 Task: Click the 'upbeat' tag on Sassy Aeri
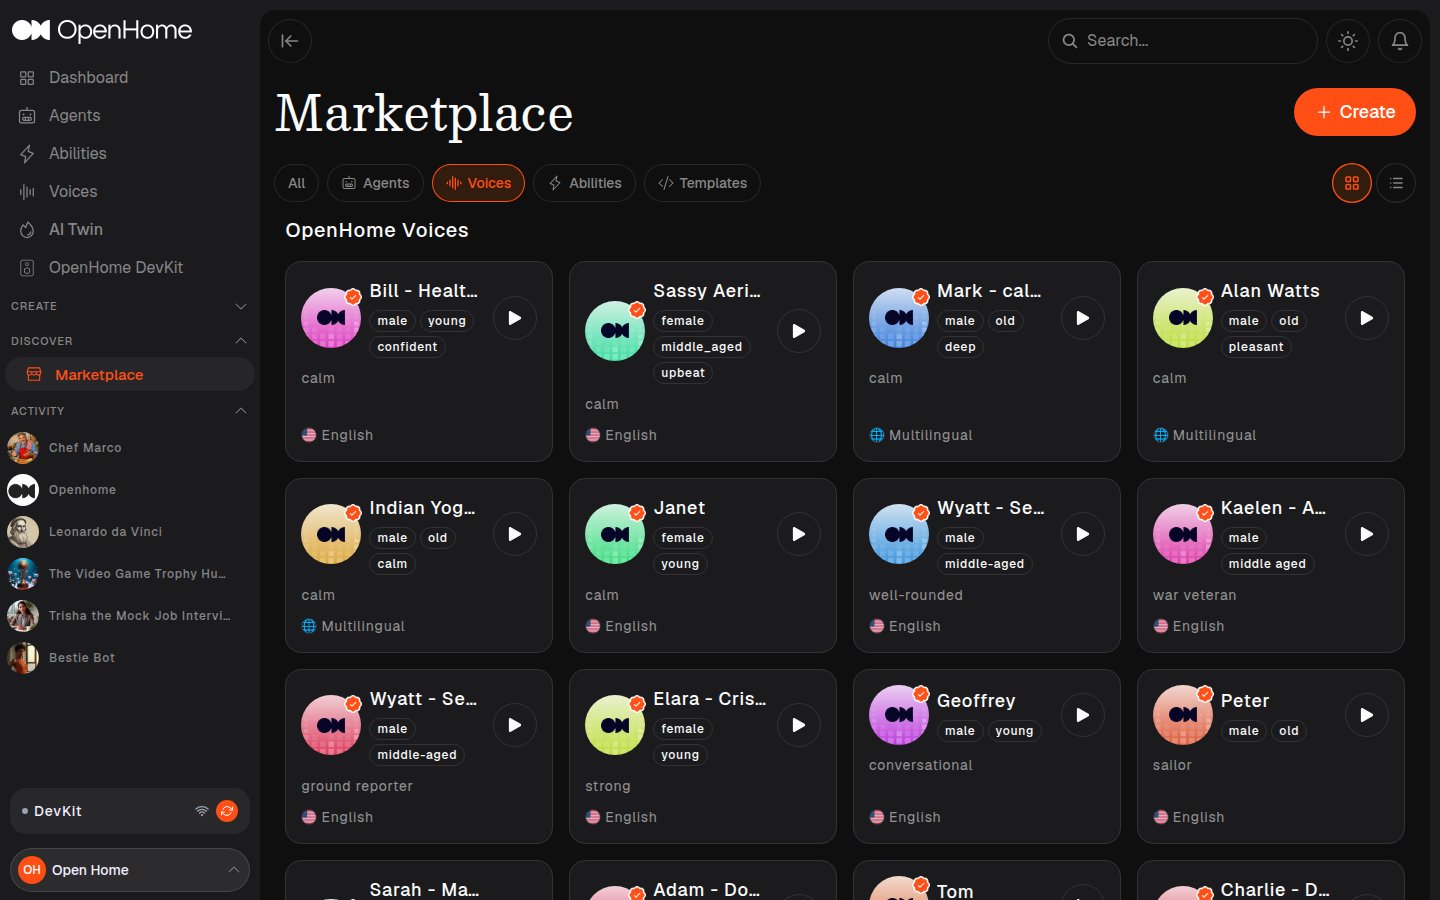683,373
